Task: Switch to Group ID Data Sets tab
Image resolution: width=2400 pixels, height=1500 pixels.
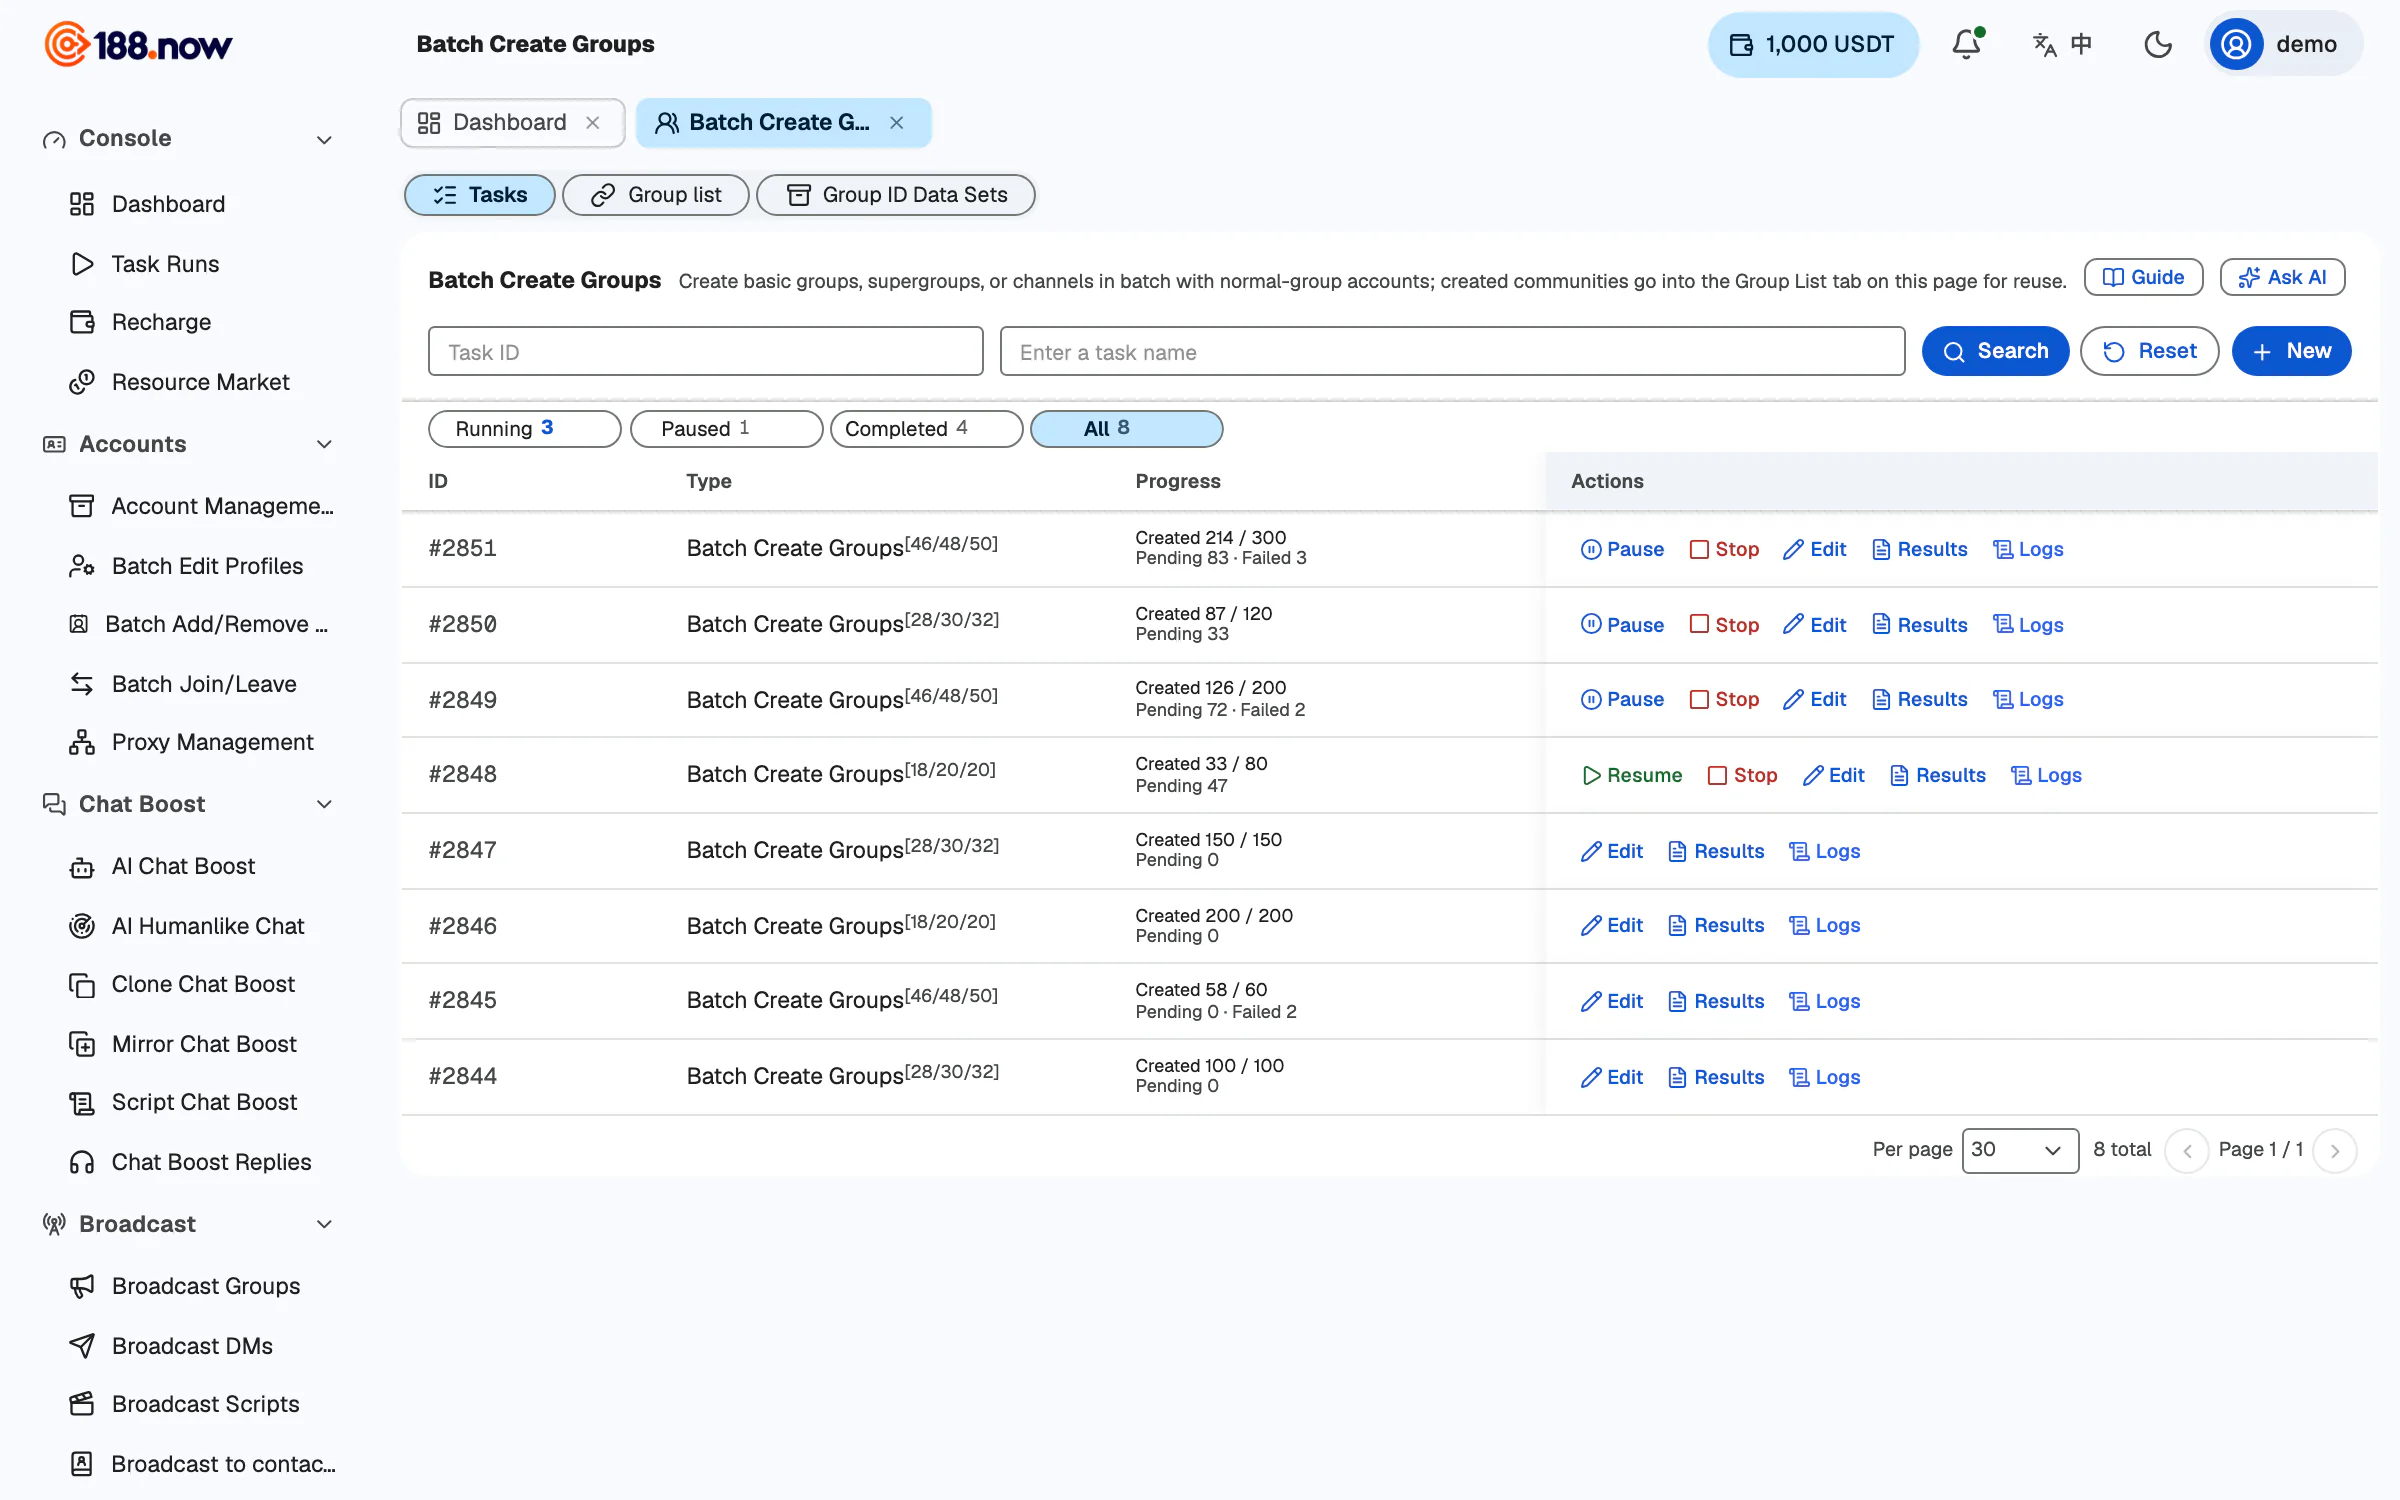Action: (896, 195)
